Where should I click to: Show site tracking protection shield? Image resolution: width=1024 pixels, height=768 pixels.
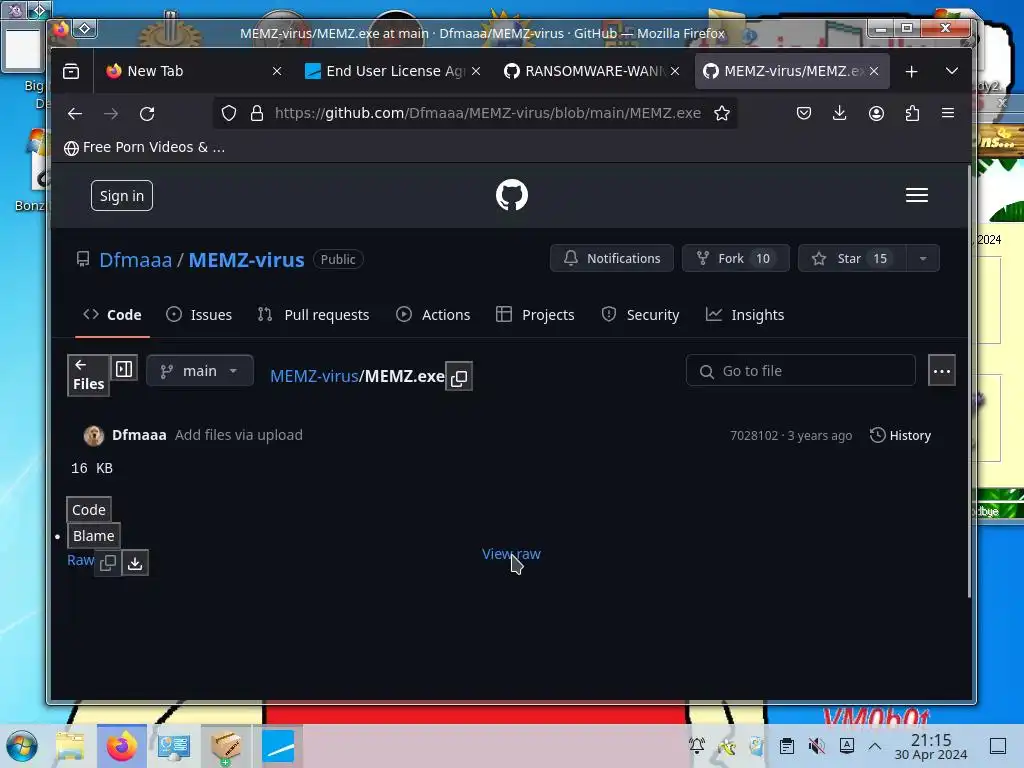(x=229, y=113)
